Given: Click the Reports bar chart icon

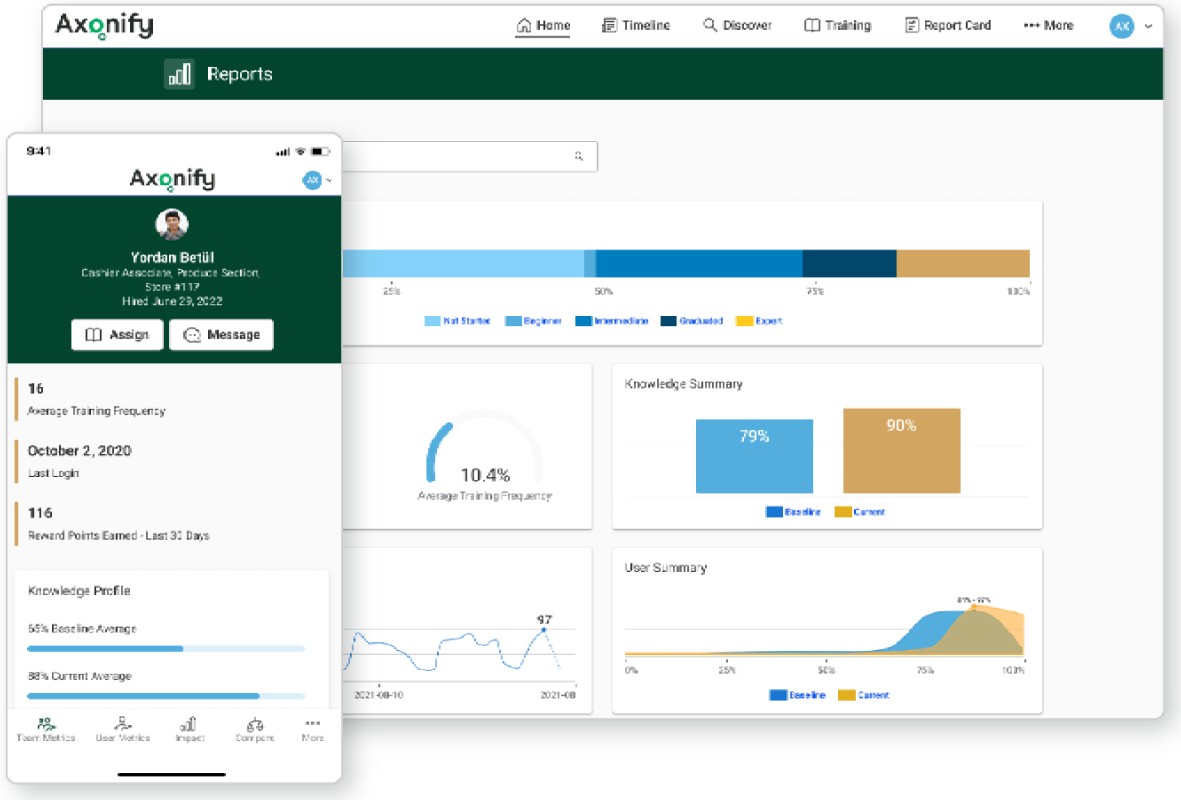Looking at the screenshot, I should [x=179, y=74].
